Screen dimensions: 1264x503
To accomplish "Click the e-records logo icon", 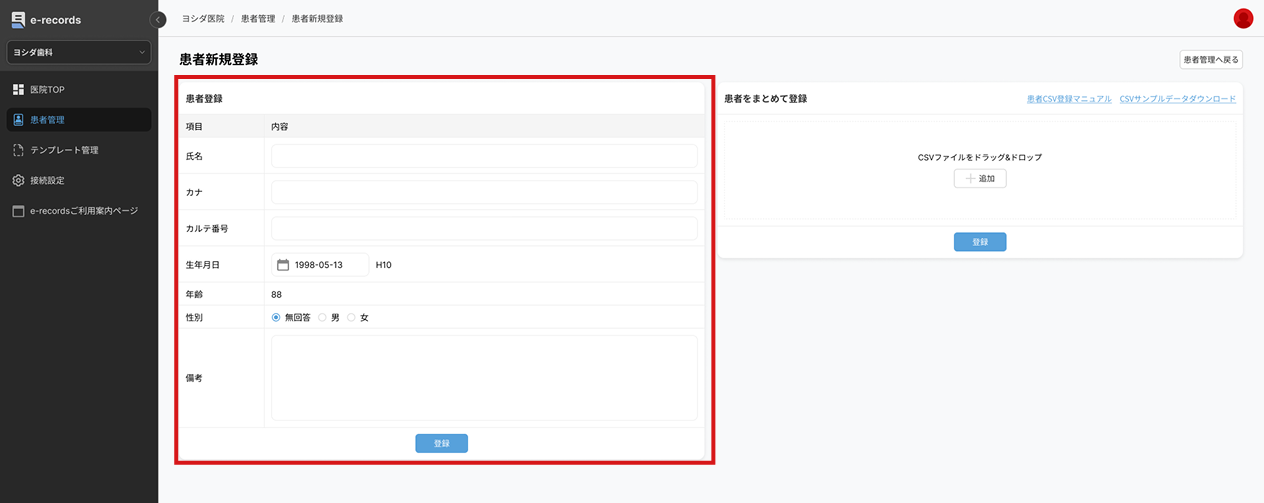I will click(x=18, y=19).
